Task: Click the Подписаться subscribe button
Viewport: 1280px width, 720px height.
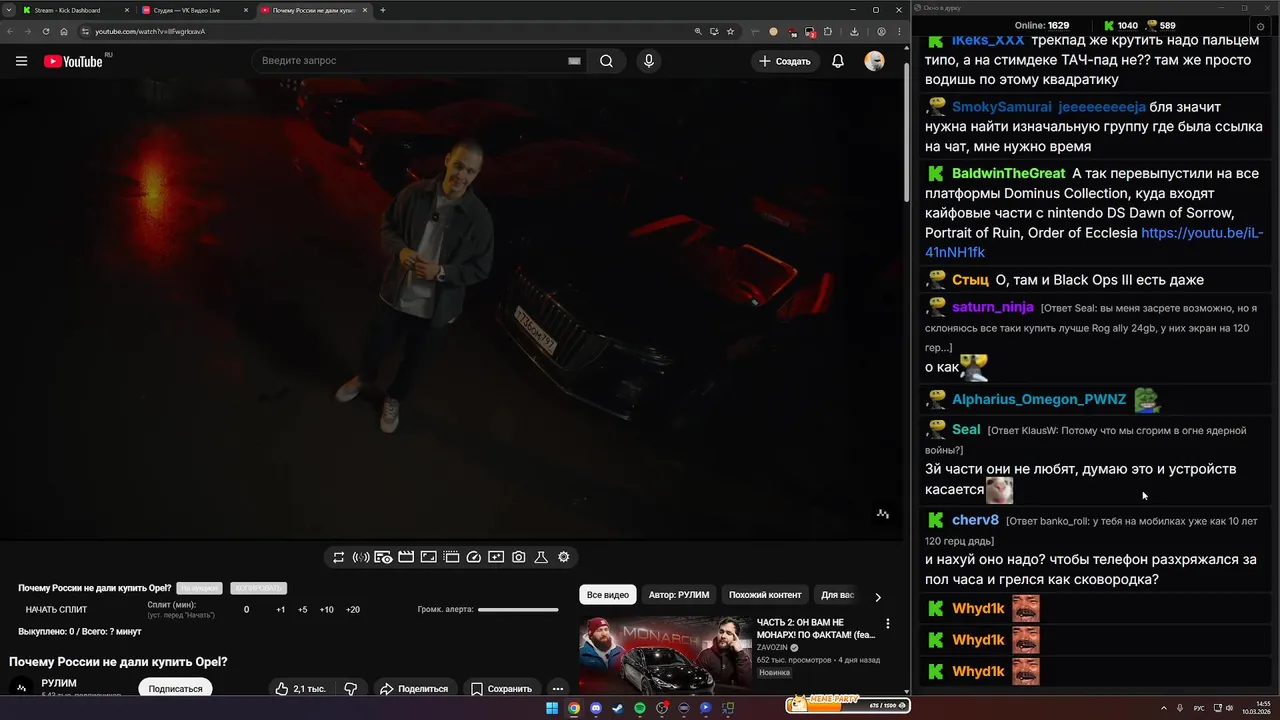Action: pos(176,689)
